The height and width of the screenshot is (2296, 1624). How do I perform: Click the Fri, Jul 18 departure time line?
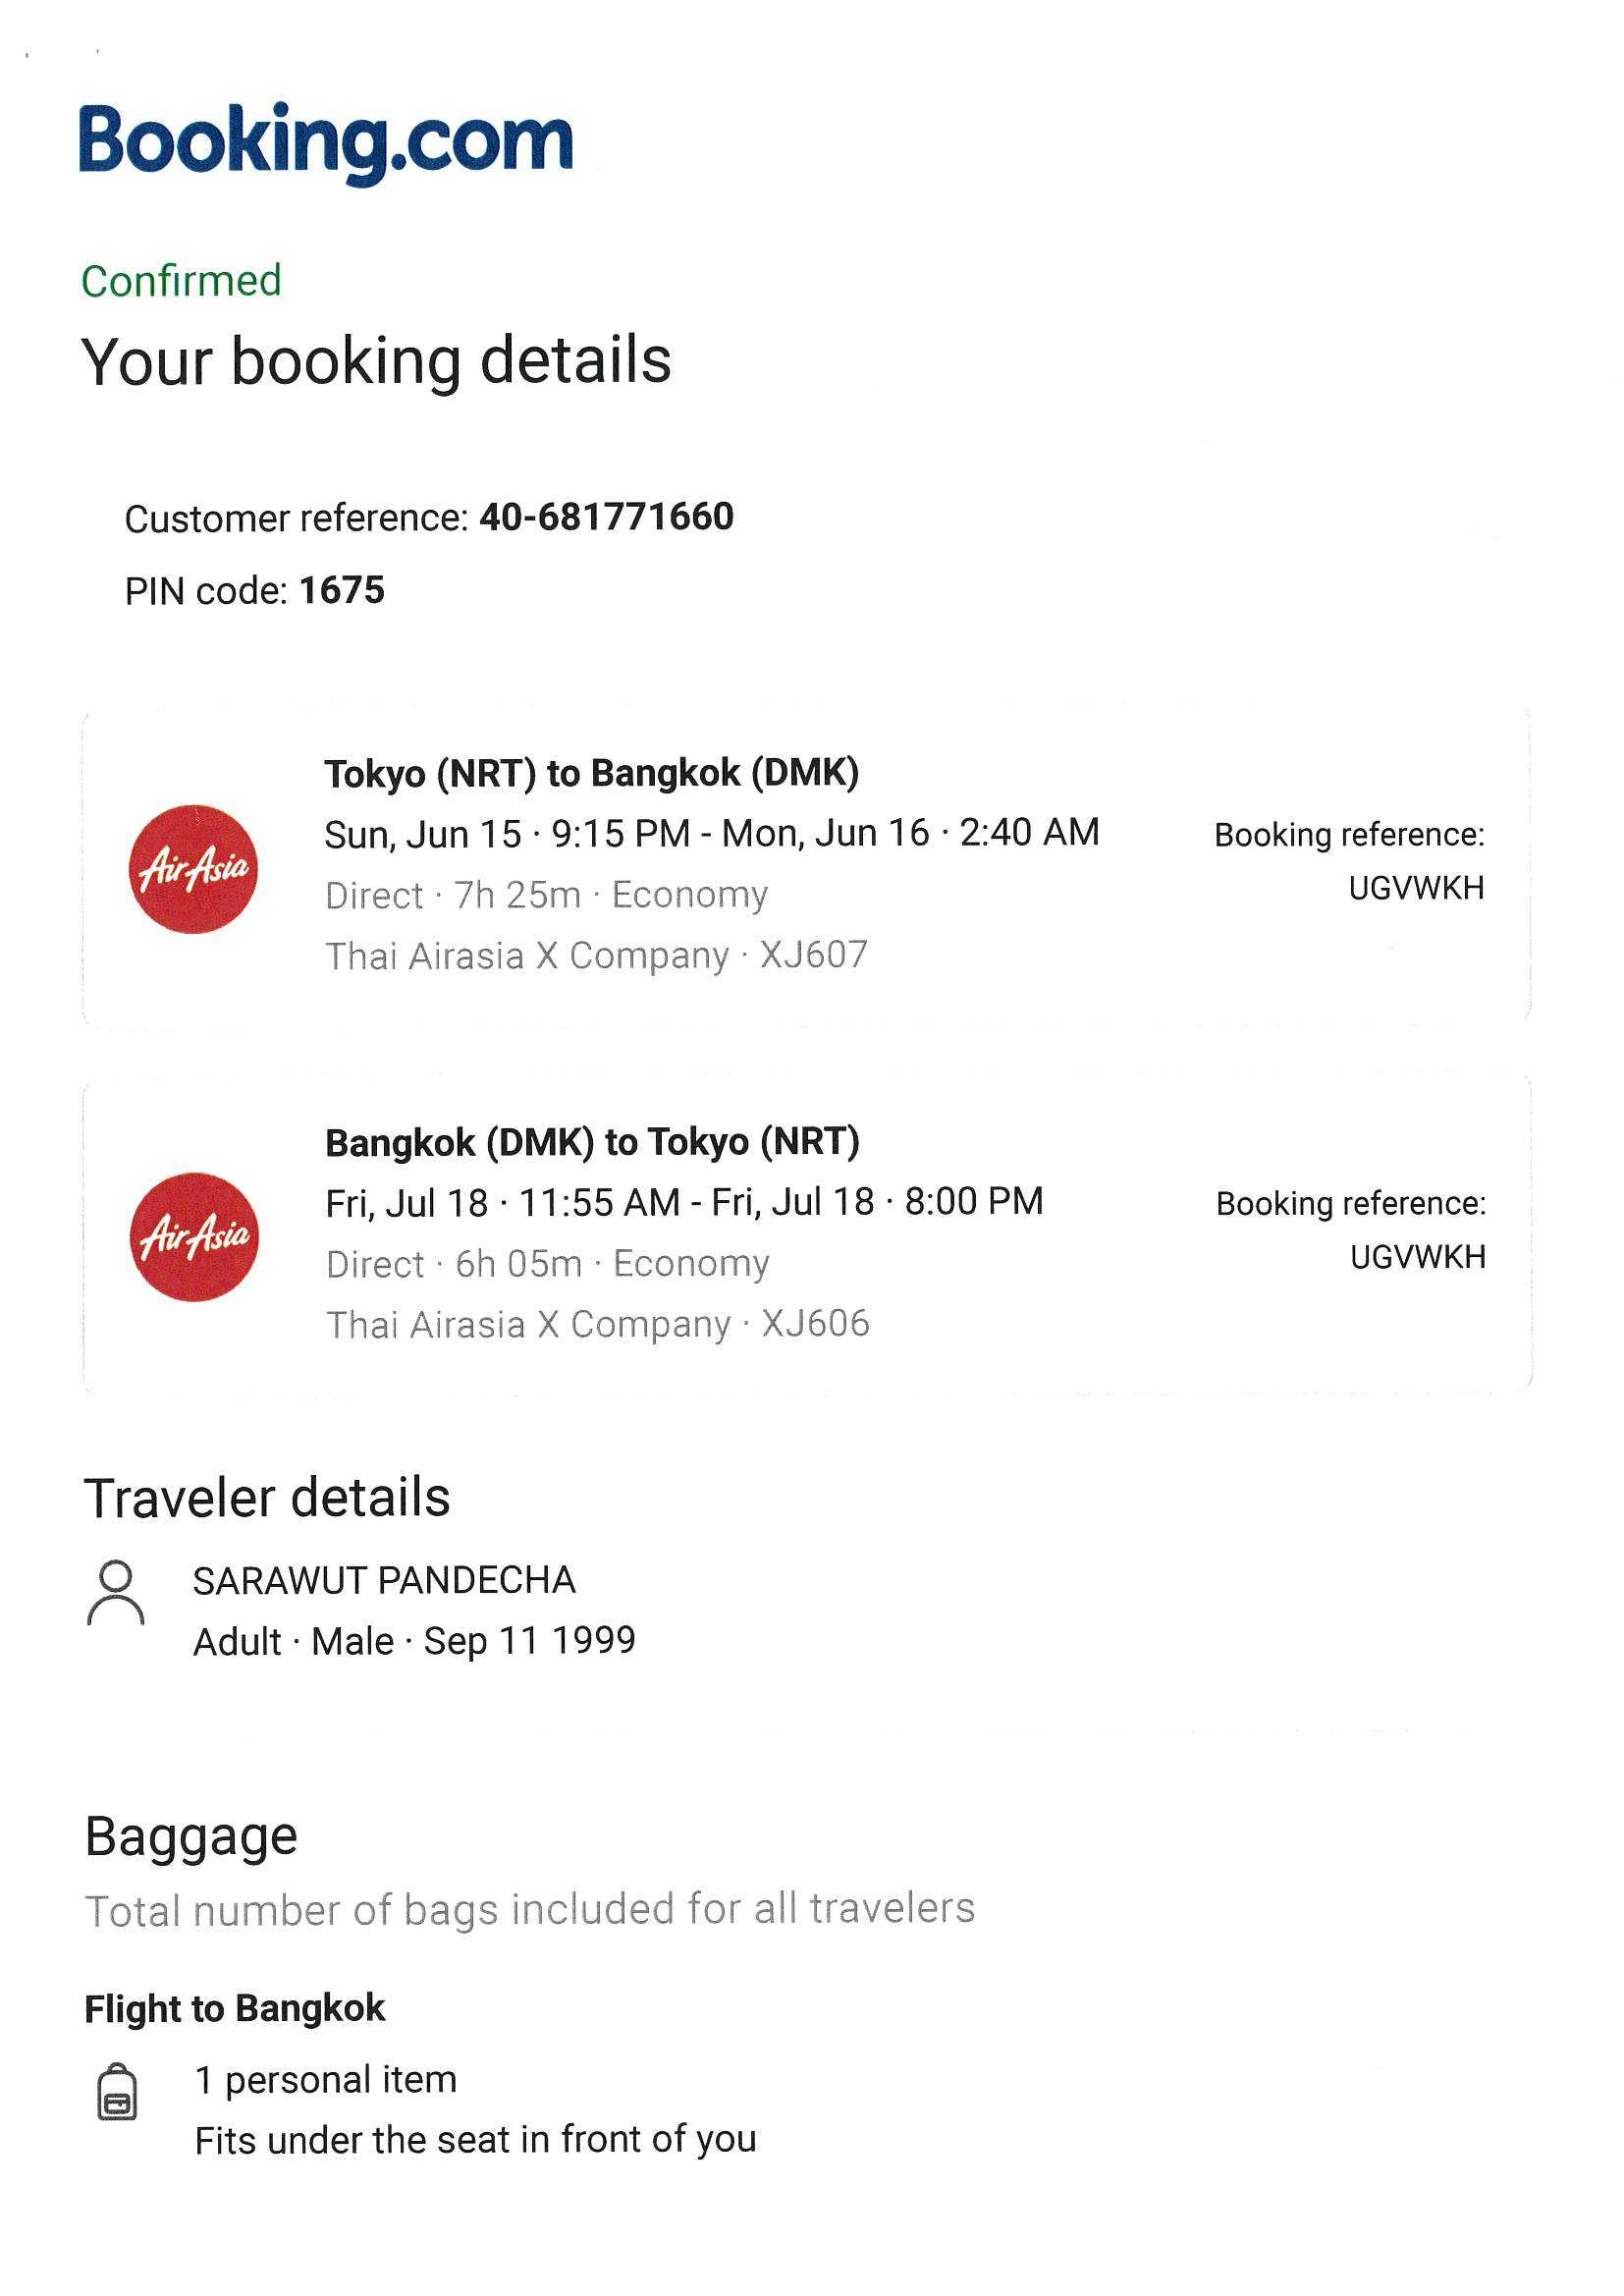click(684, 1201)
